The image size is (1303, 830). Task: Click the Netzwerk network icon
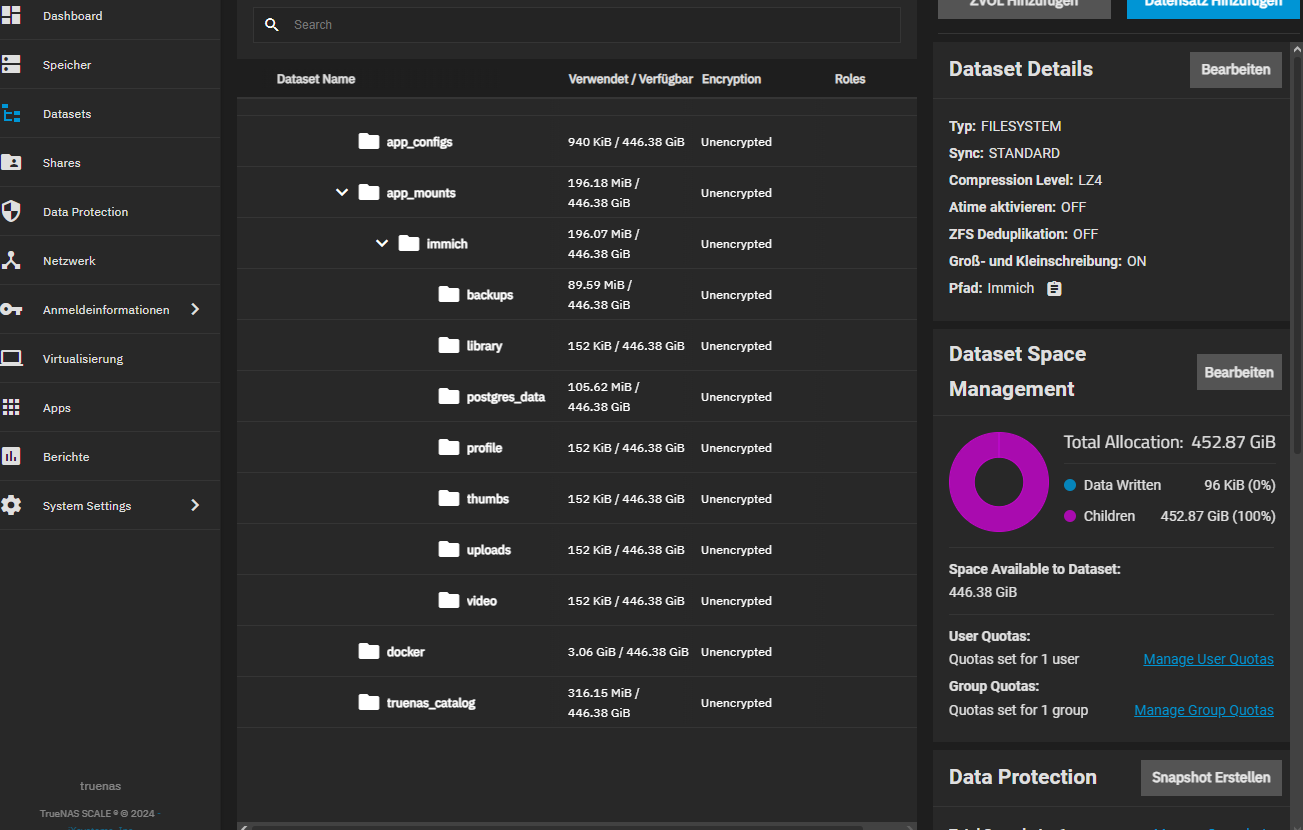coord(11,261)
